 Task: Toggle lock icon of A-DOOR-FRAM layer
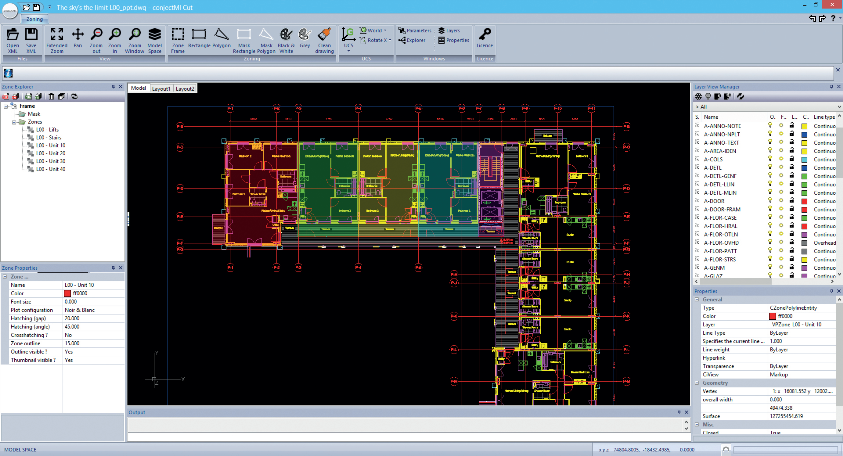pos(792,209)
